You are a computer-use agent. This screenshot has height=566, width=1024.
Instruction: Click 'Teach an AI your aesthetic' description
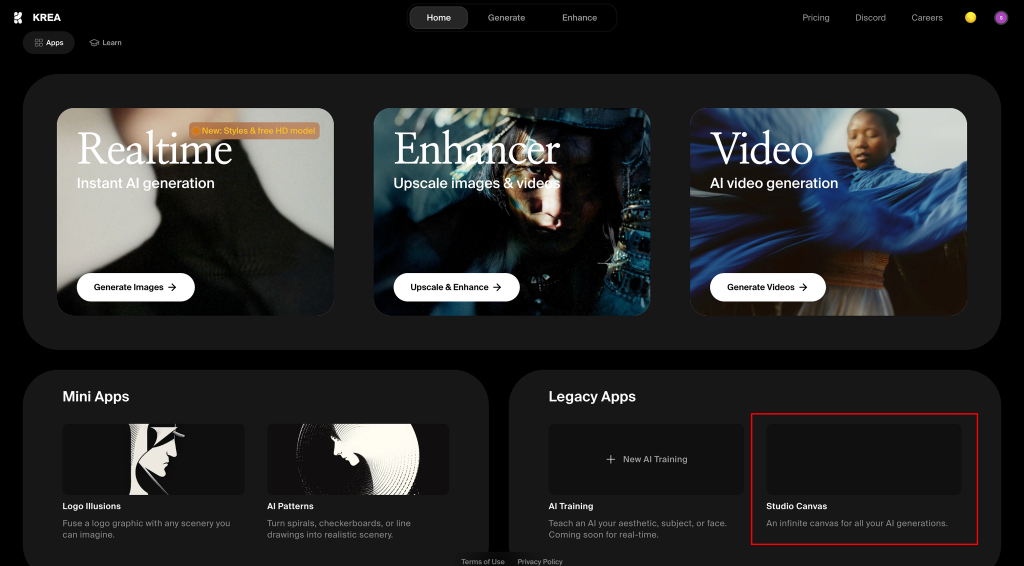(x=637, y=529)
